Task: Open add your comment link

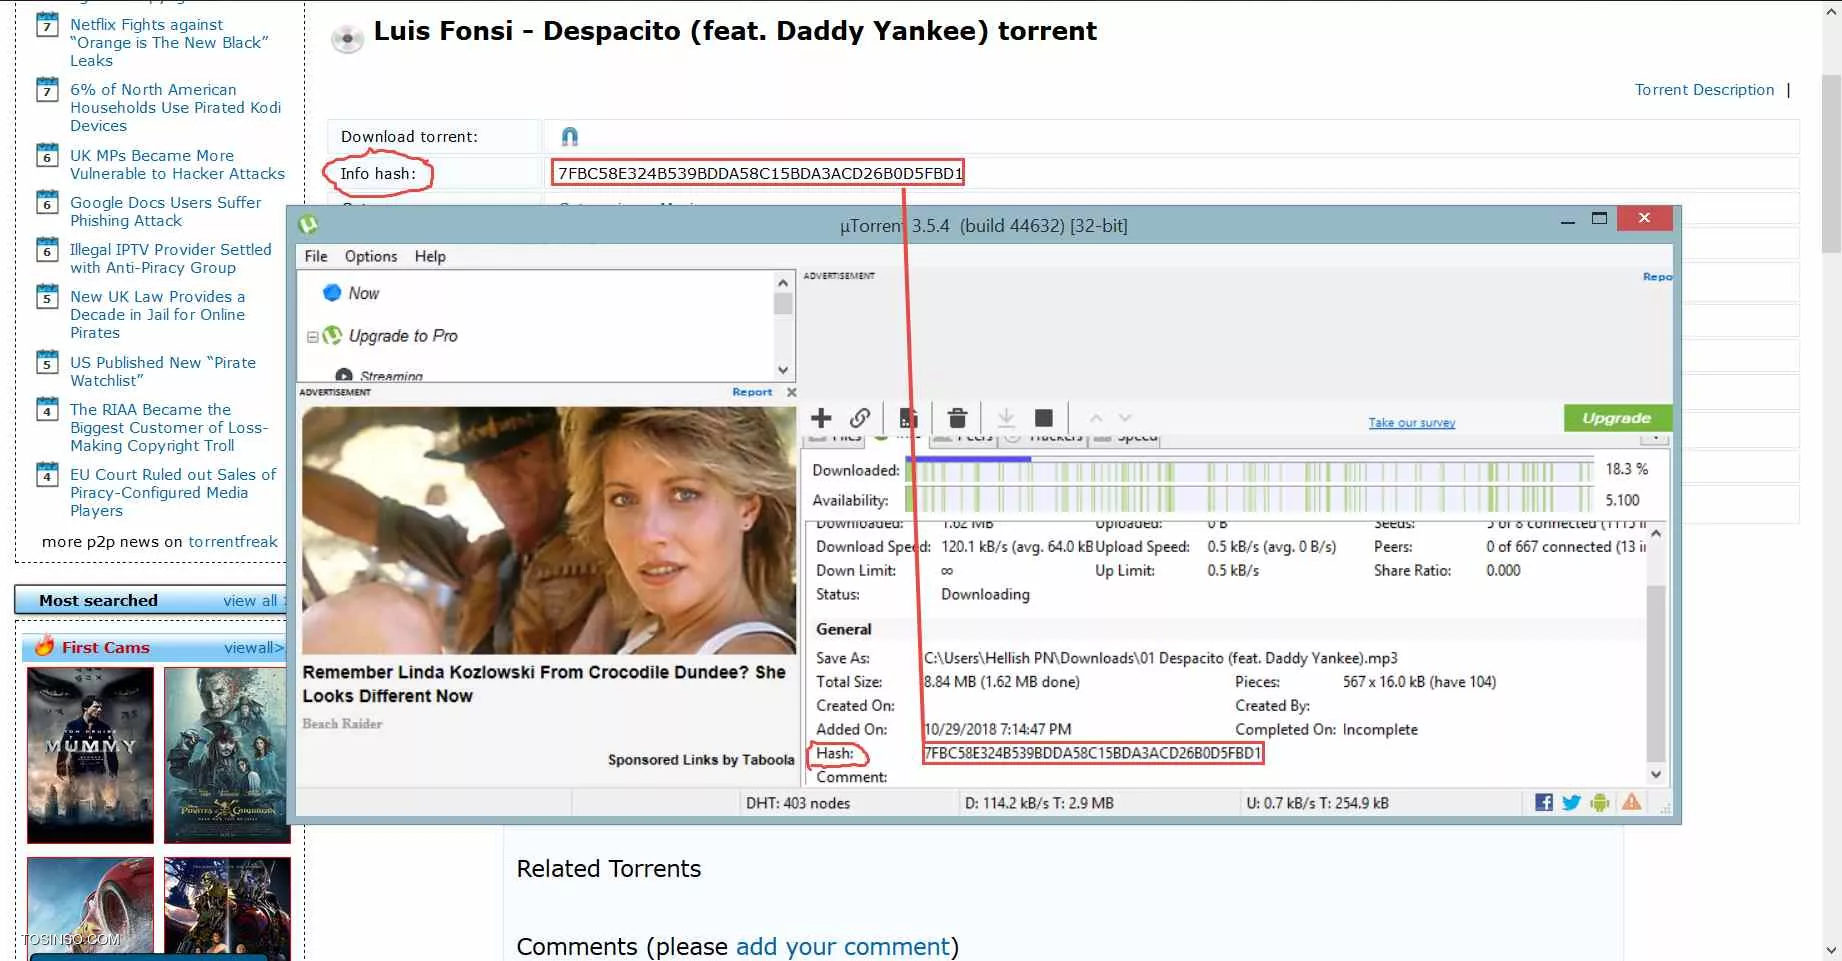Action: click(842, 946)
